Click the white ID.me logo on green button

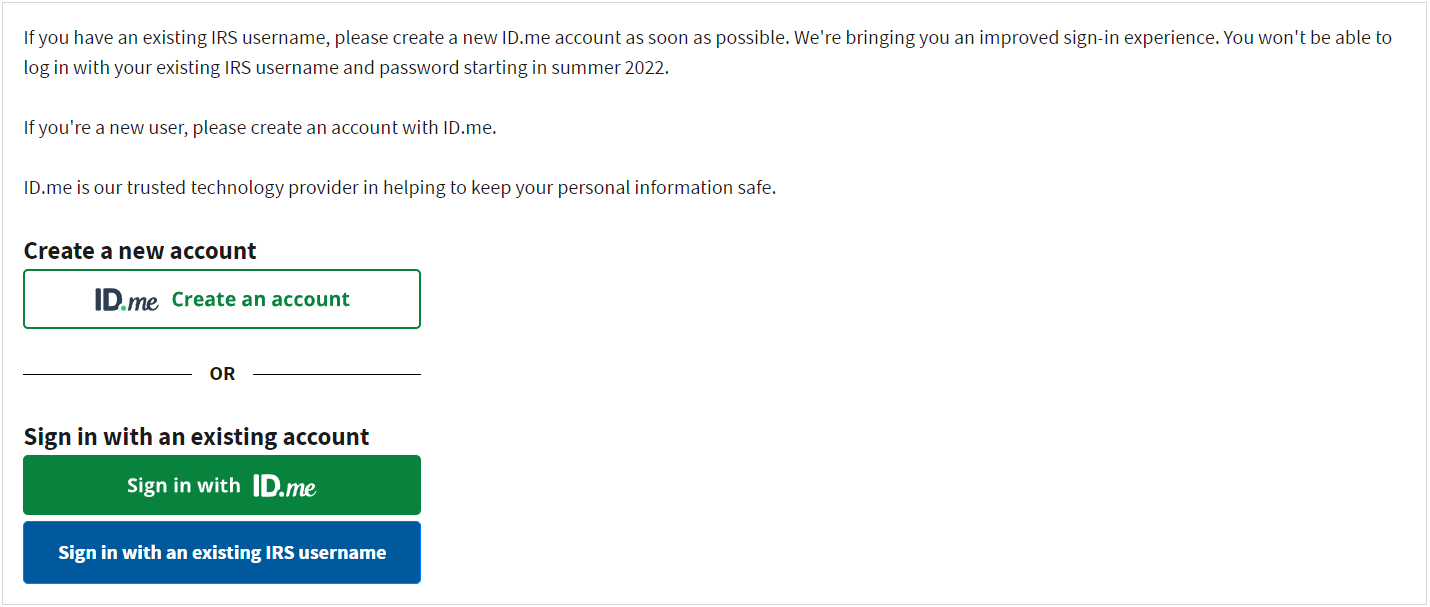285,486
